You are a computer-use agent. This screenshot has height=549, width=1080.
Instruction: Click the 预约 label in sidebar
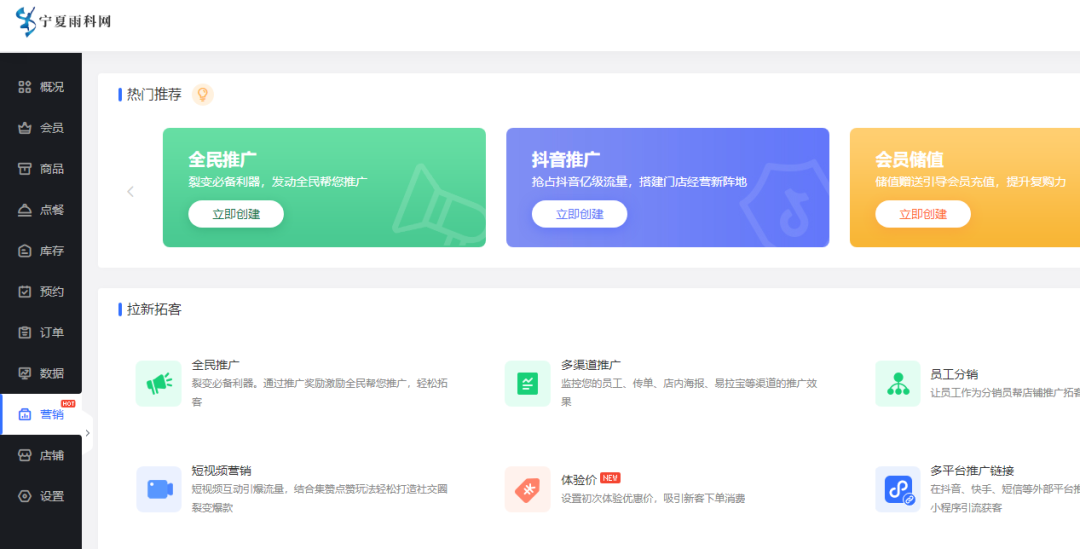tap(52, 291)
